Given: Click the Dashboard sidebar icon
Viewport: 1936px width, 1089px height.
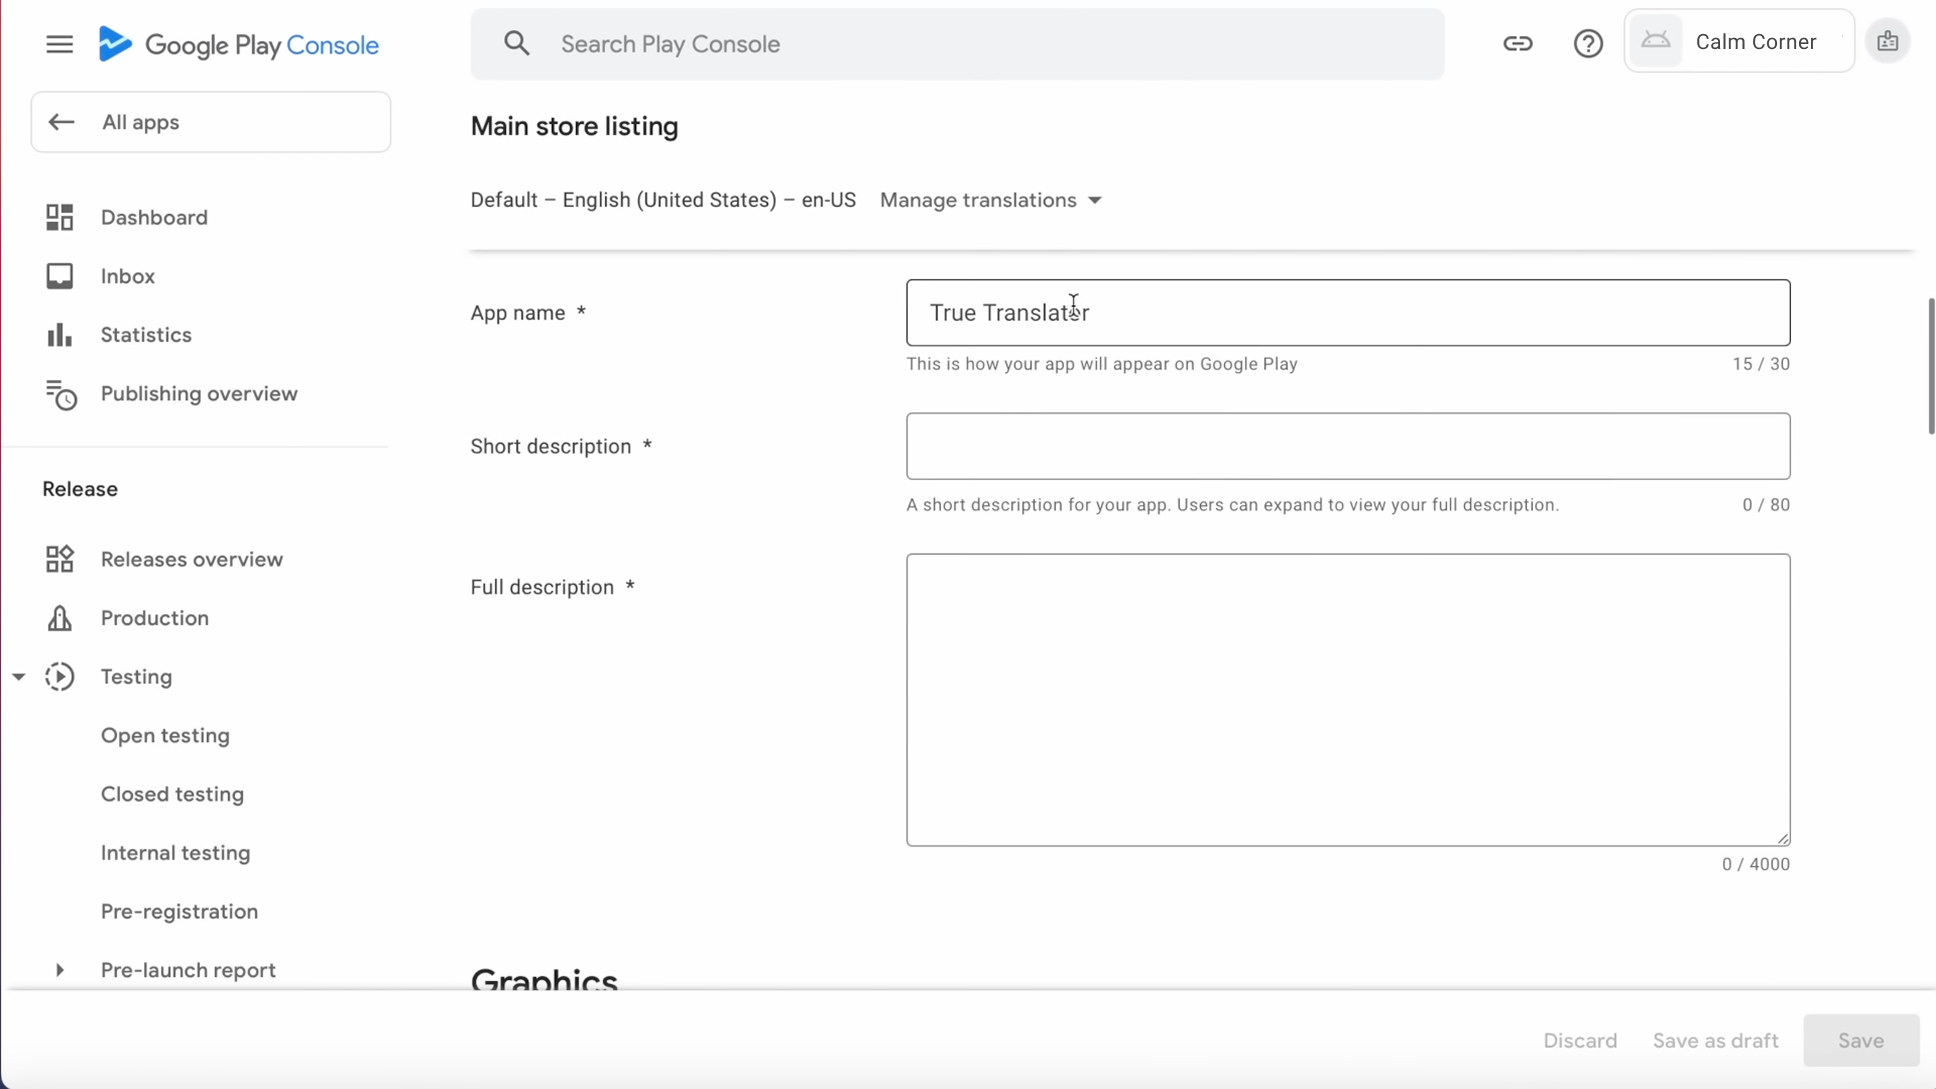Looking at the screenshot, I should (x=60, y=217).
